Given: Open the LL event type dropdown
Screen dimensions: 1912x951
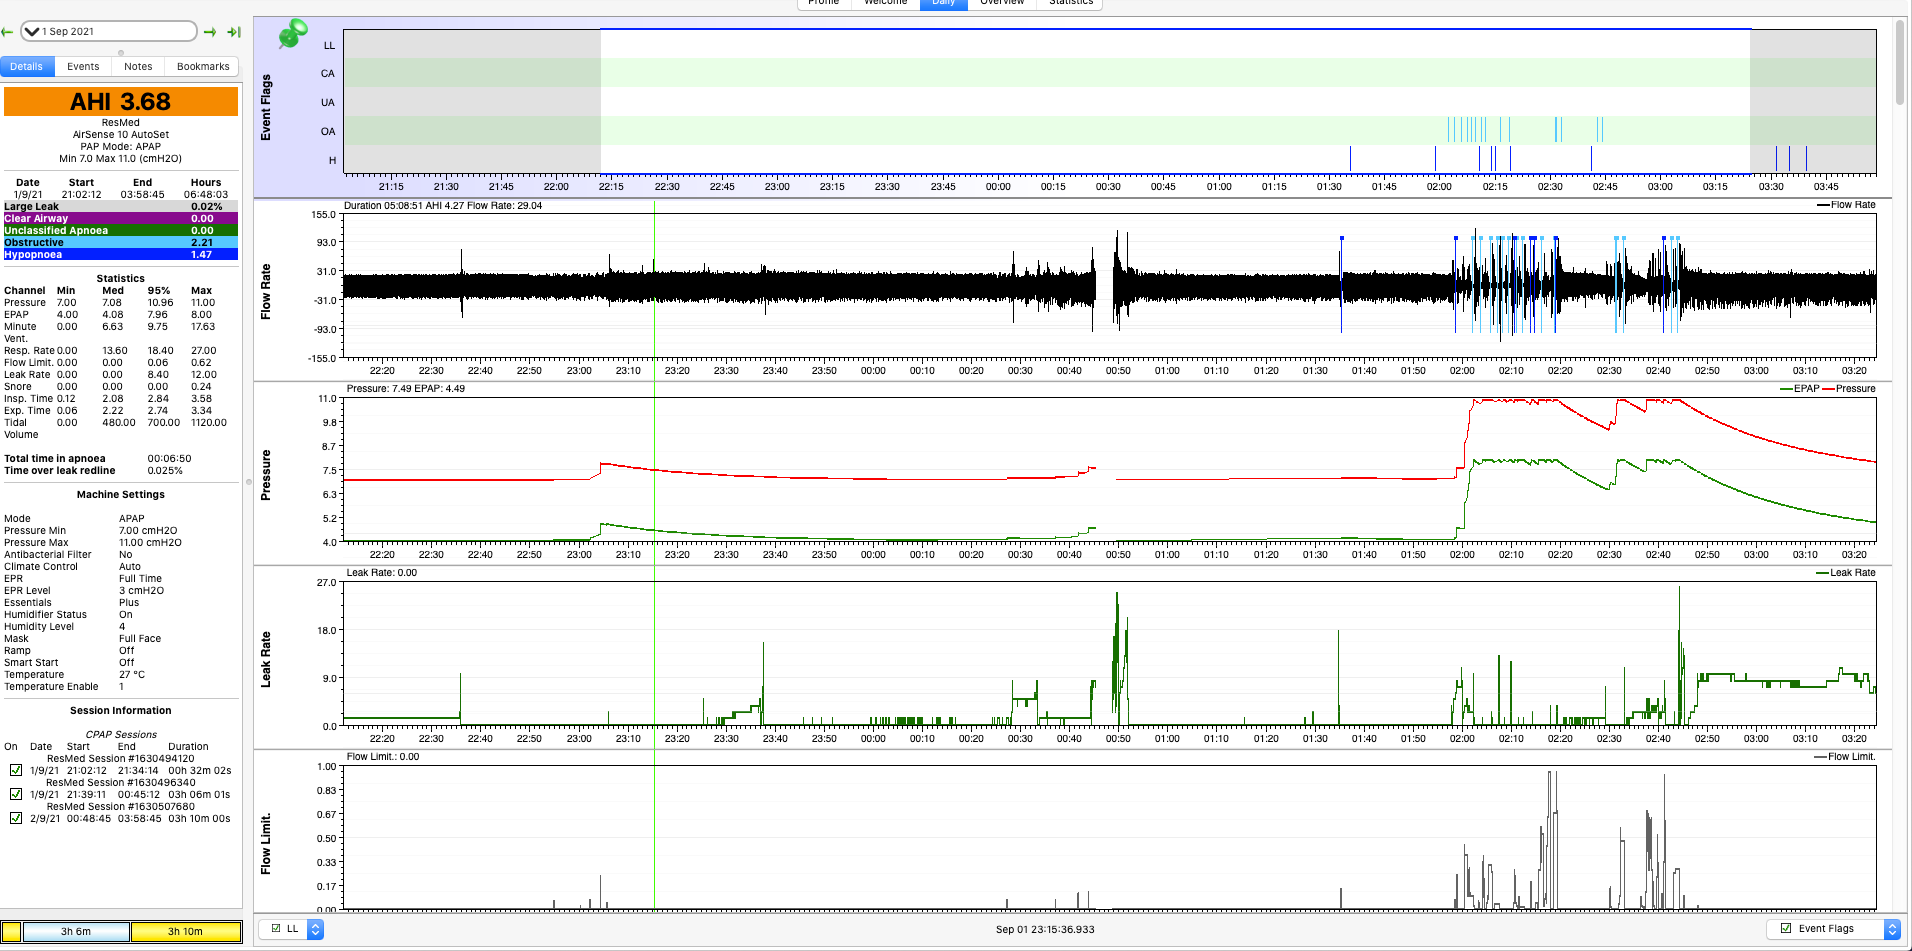Looking at the screenshot, I should point(291,929).
